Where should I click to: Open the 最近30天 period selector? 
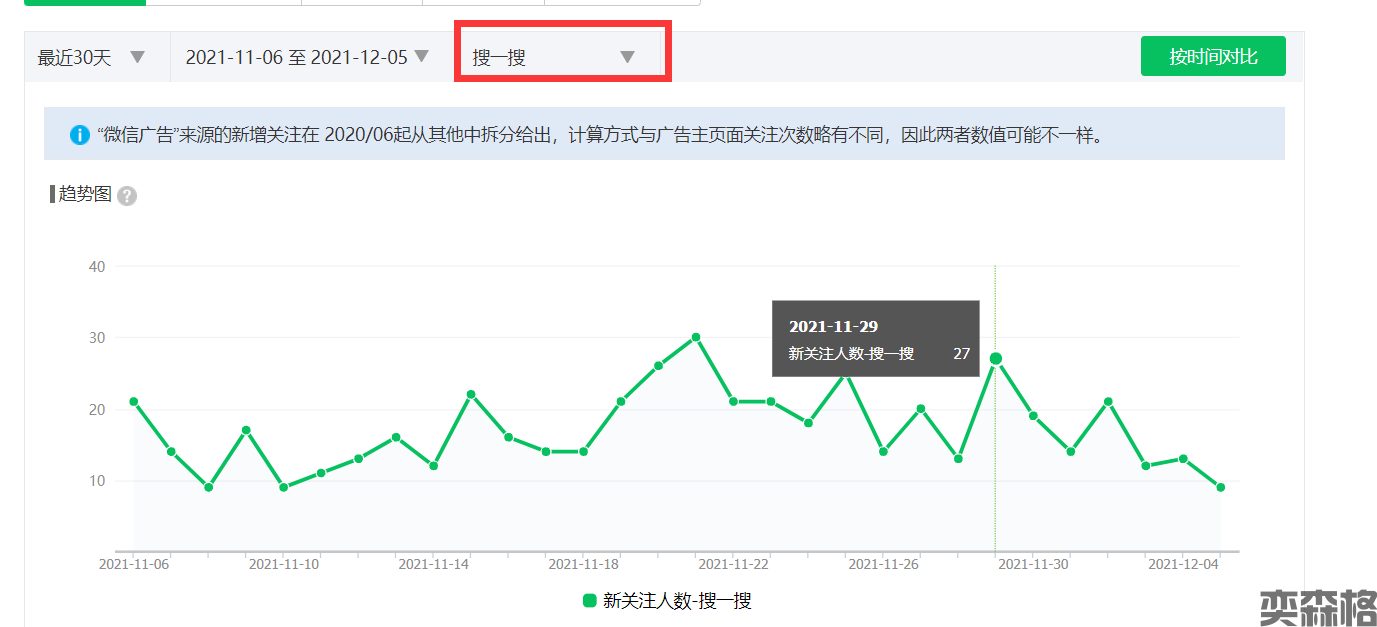coord(91,58)
